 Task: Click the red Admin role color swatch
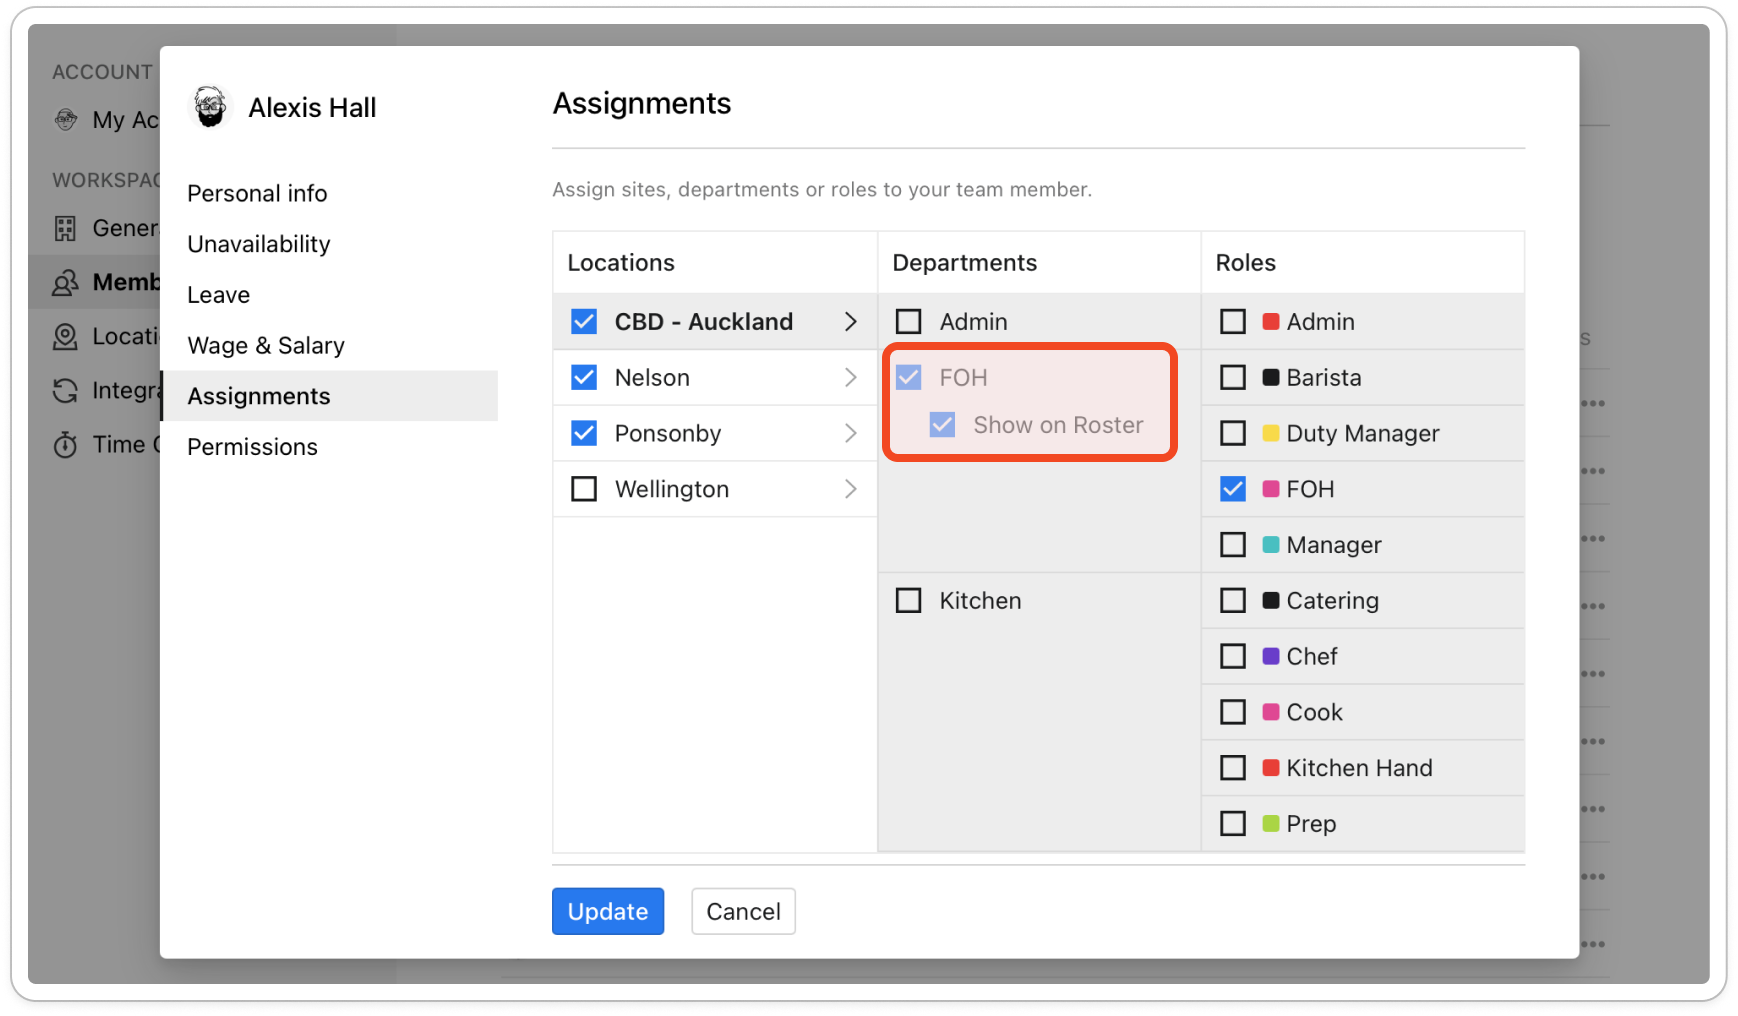[1271, 321]
